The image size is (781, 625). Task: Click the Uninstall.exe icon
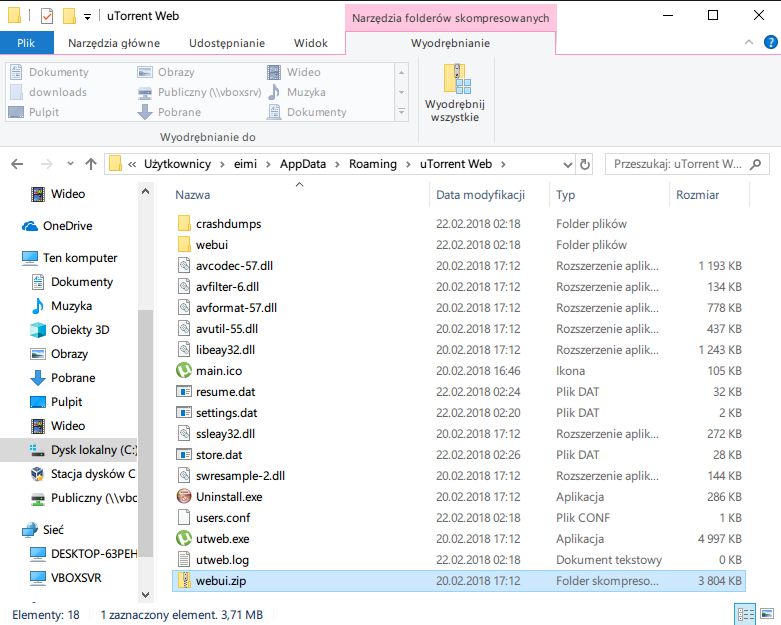(x=184, y=497)
